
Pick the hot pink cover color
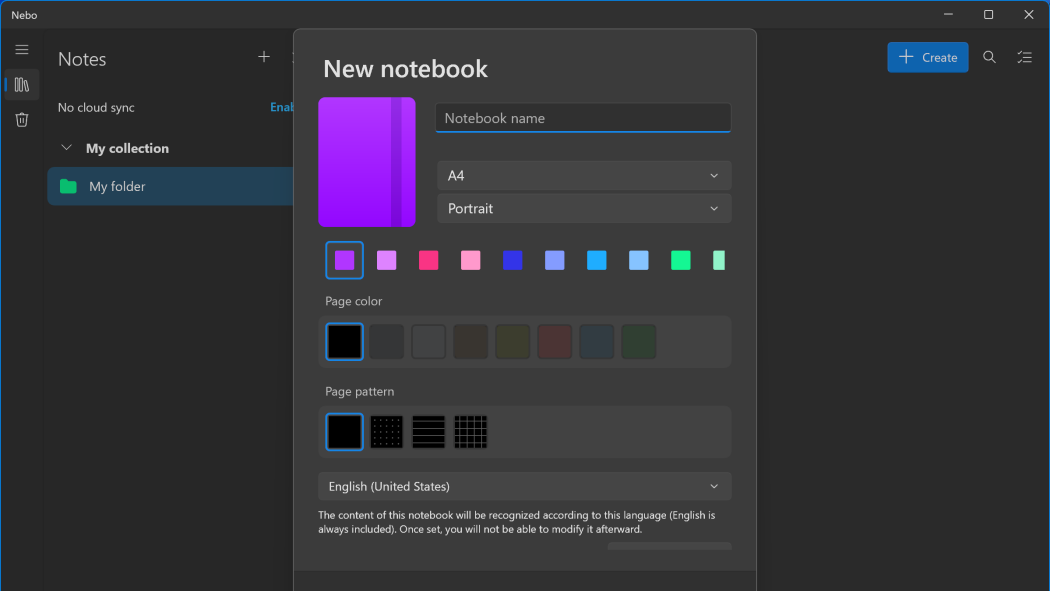(x=429, y=260)
